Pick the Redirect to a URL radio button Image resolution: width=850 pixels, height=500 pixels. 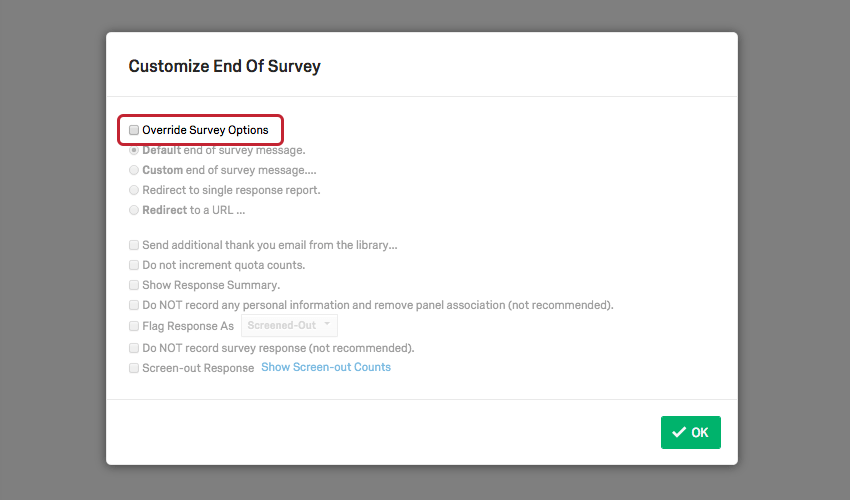[x=134, y=210]
